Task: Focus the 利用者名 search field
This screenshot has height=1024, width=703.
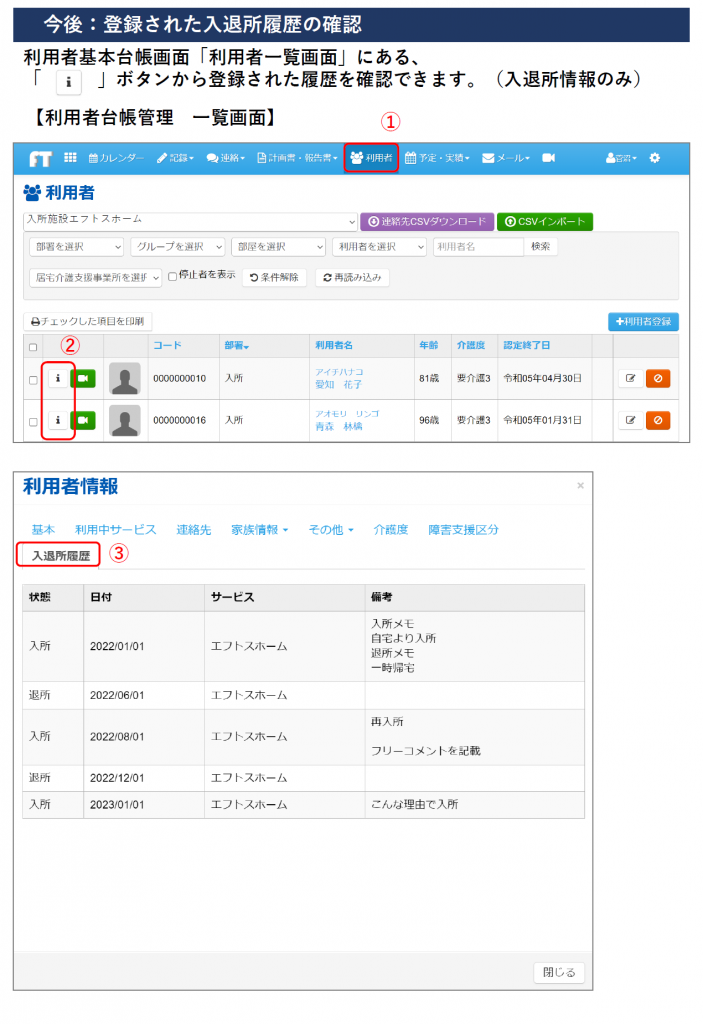Action: [x=478, y=247]
